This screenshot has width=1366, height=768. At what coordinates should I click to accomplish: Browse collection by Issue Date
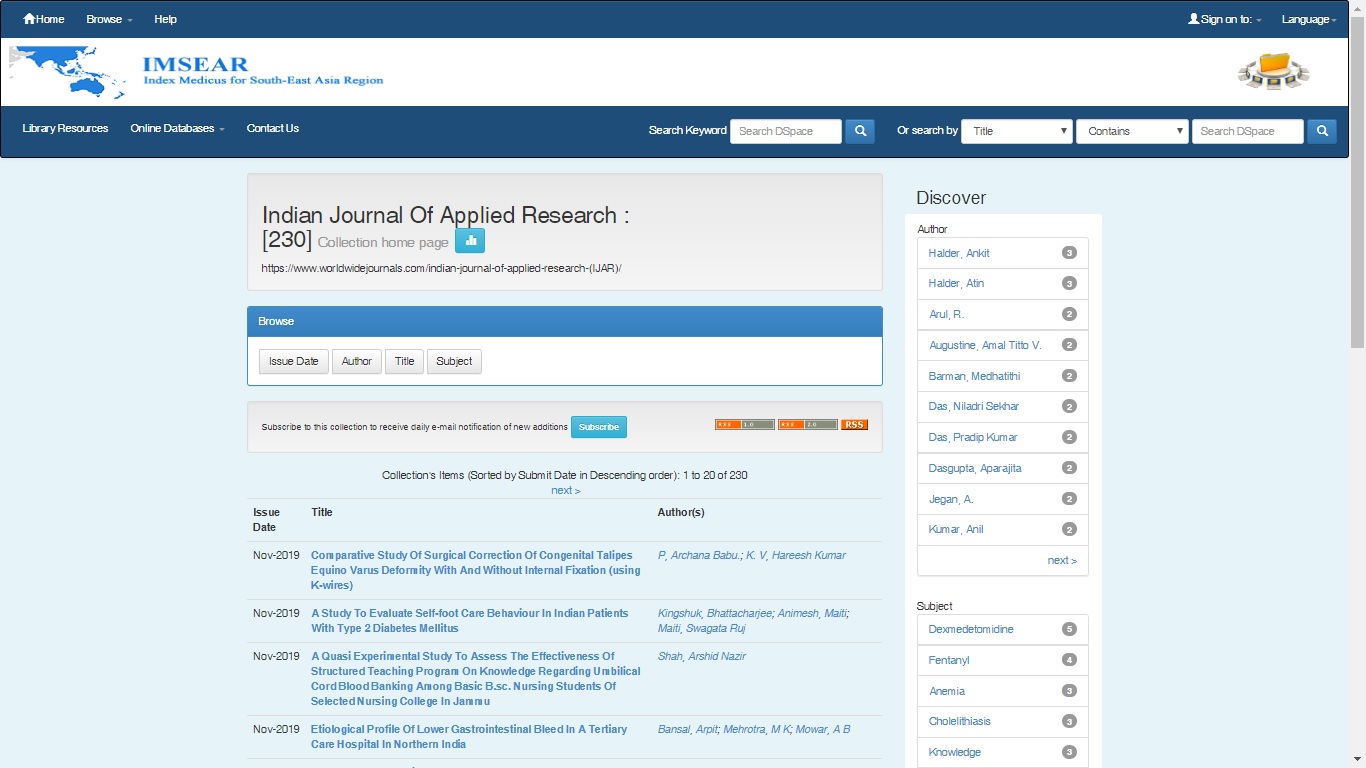tap(293, 361)
